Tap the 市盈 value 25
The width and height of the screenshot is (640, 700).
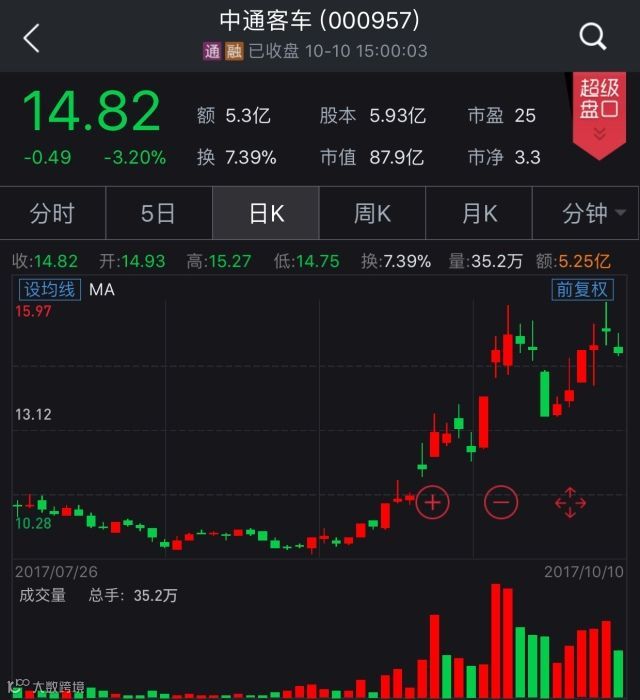(x=525, y=116)
